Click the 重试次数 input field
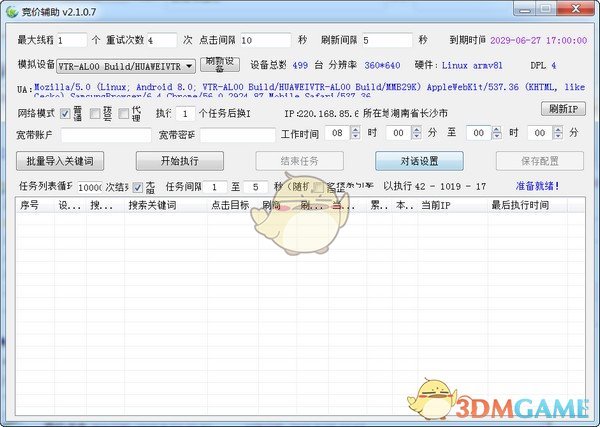The height and width of the screenshot is (427, 600). coord(162,40)
